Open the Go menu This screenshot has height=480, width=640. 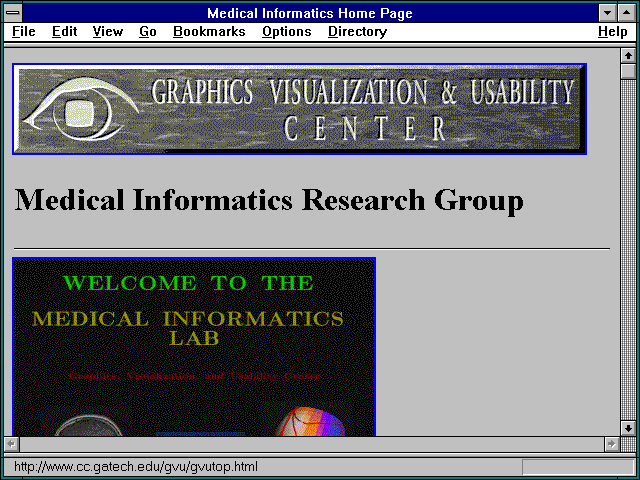click(x=148, y=32)
